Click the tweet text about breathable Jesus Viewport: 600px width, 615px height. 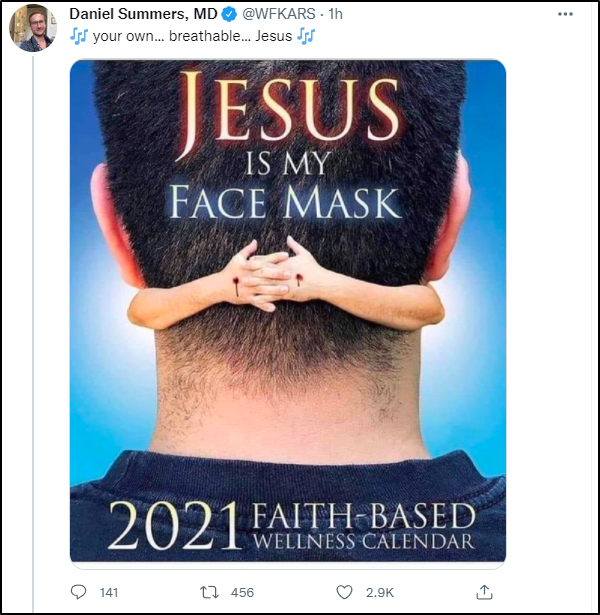[191, 36]
